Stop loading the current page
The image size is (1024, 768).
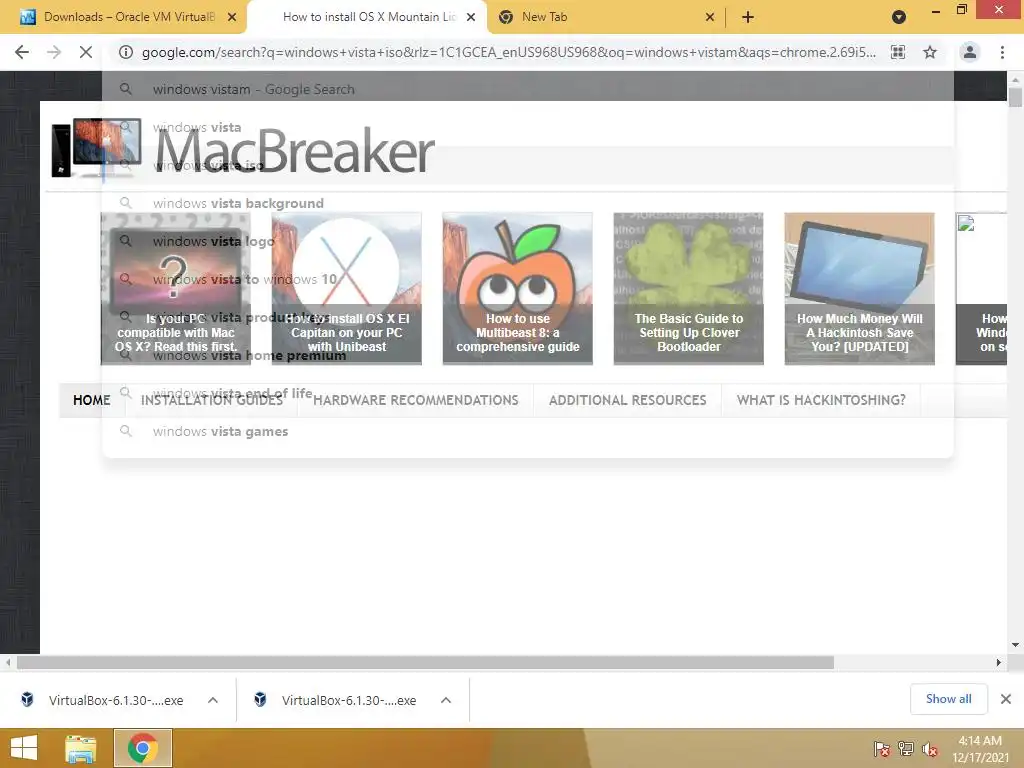[x=86, y=52]
